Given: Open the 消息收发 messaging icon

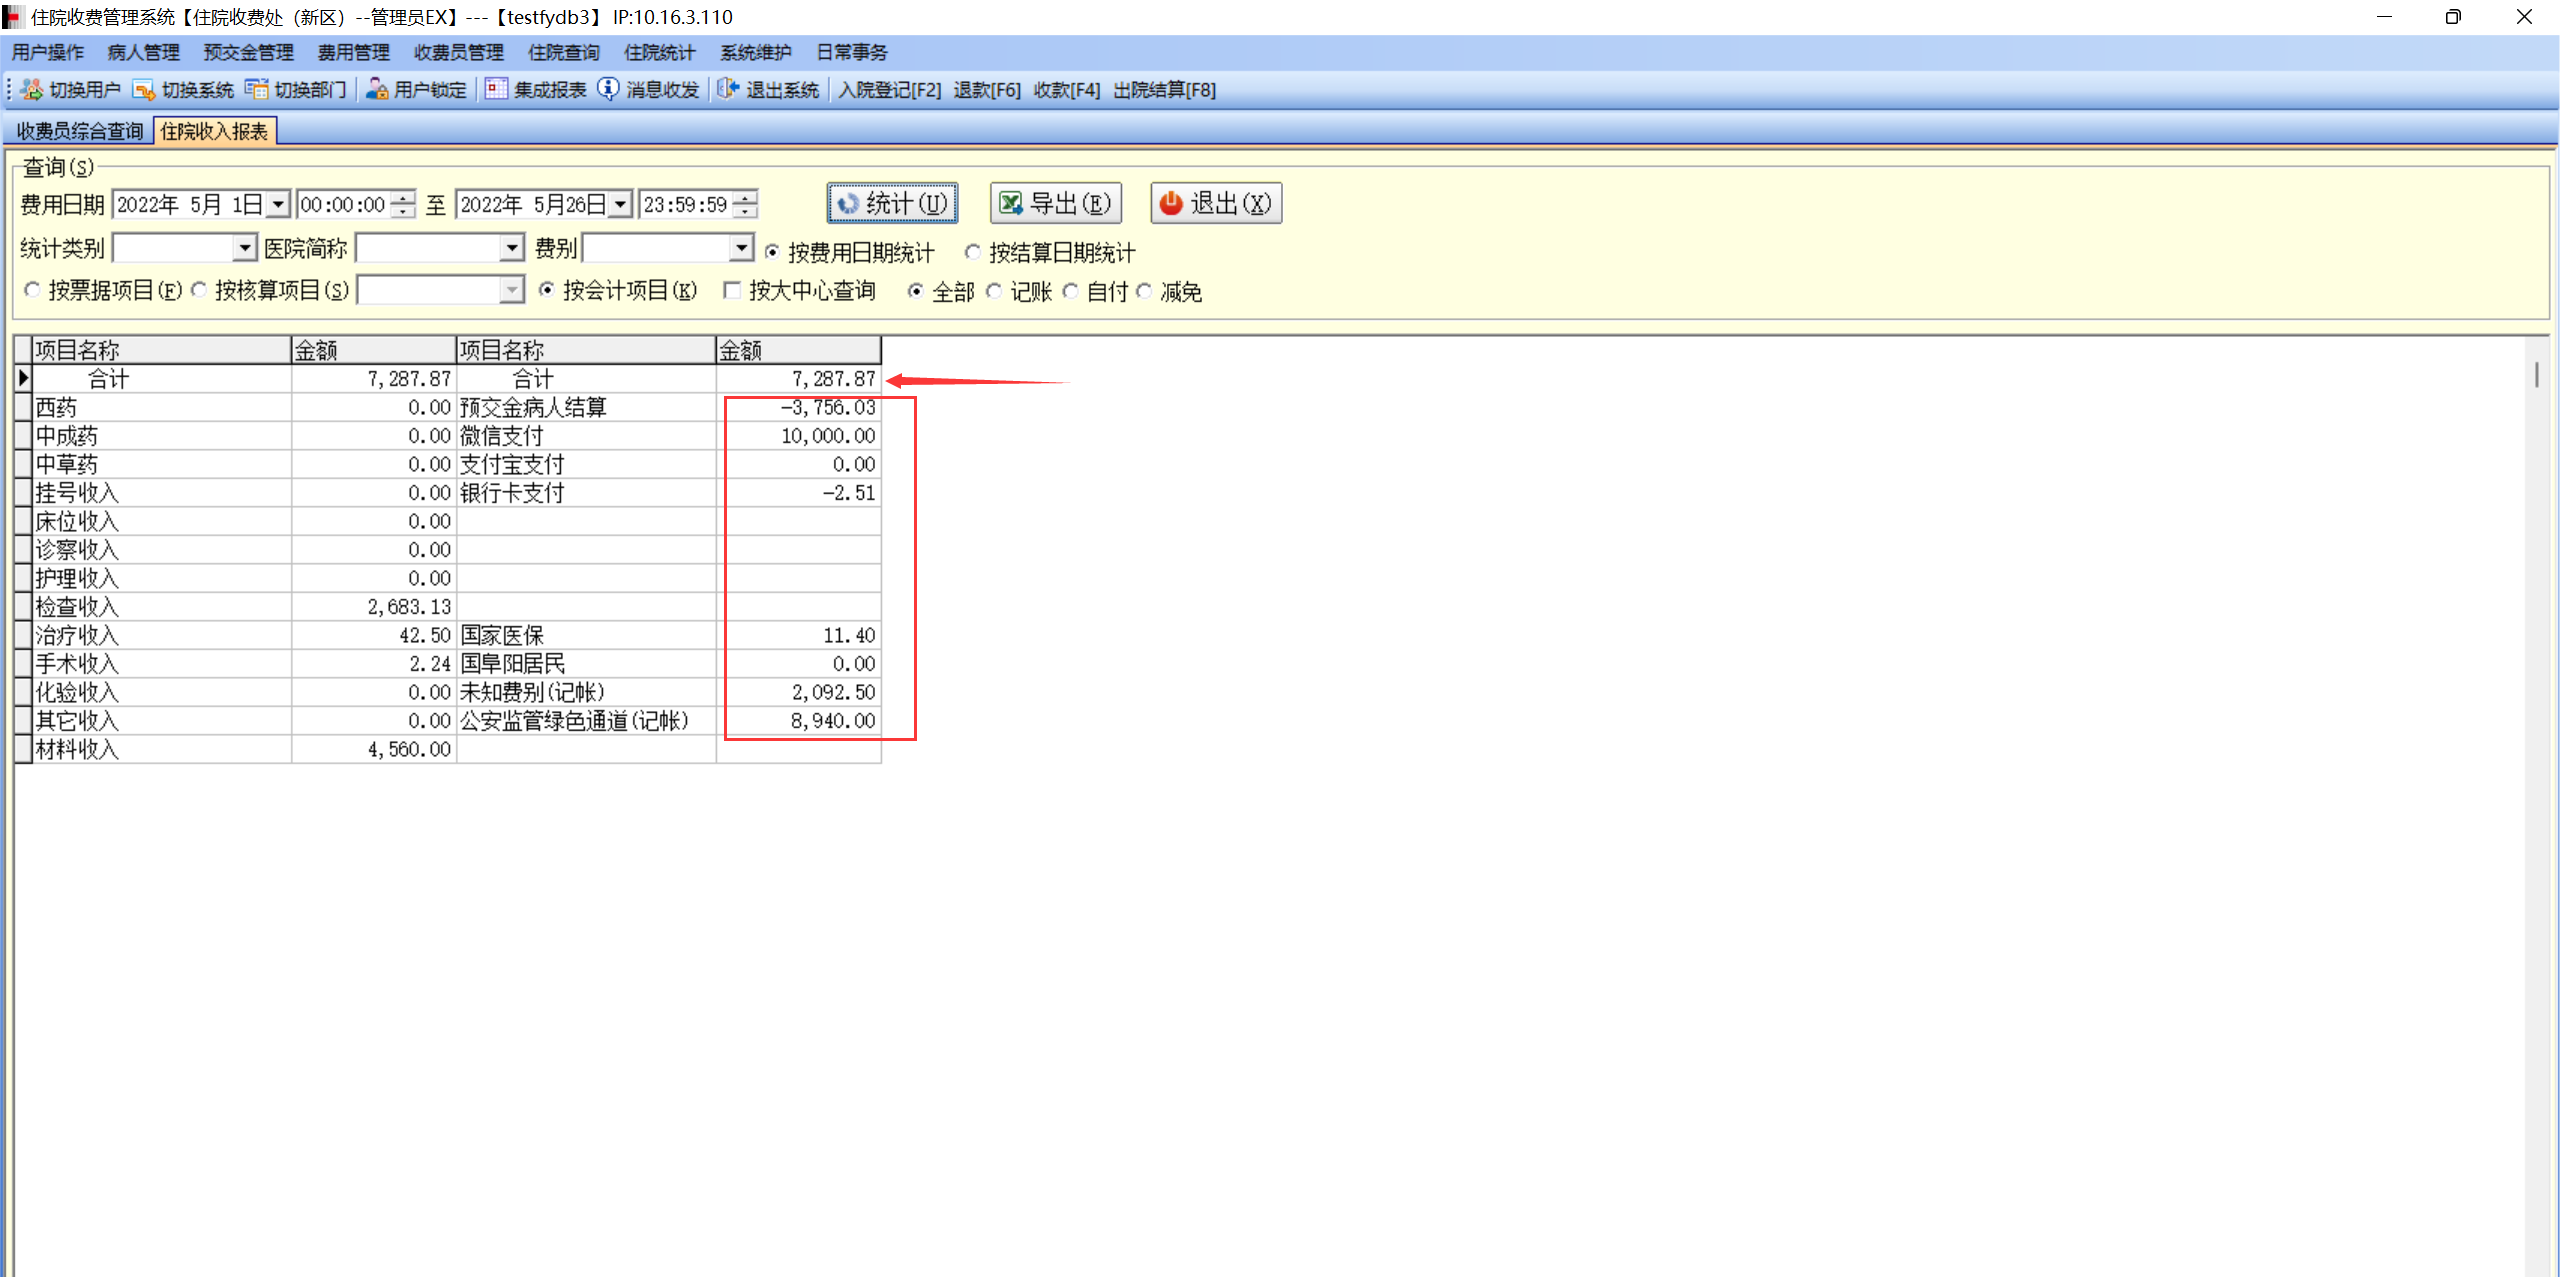Looking at the screenshot, I should point(608,90).
